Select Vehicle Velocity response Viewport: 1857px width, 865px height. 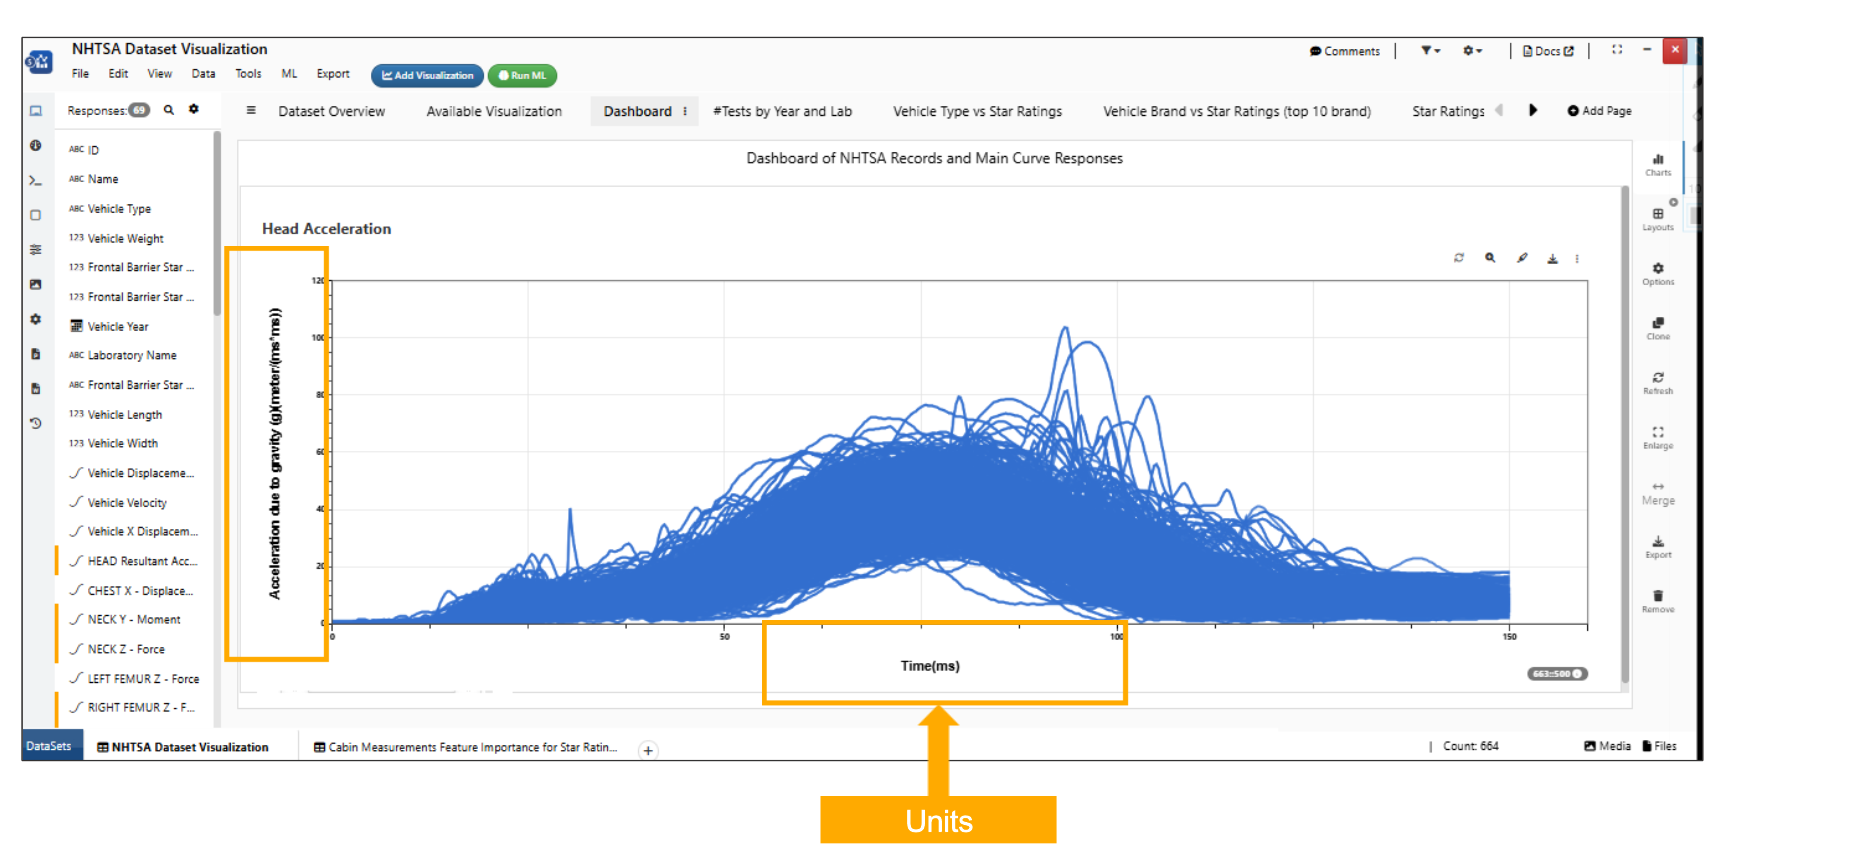[118, 503]
